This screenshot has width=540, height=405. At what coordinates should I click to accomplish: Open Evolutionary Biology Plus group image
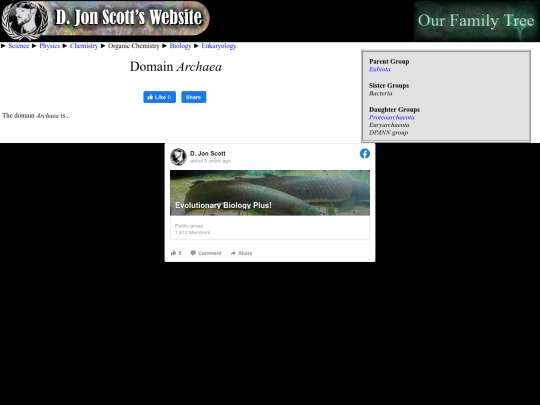tap(270, 193)
